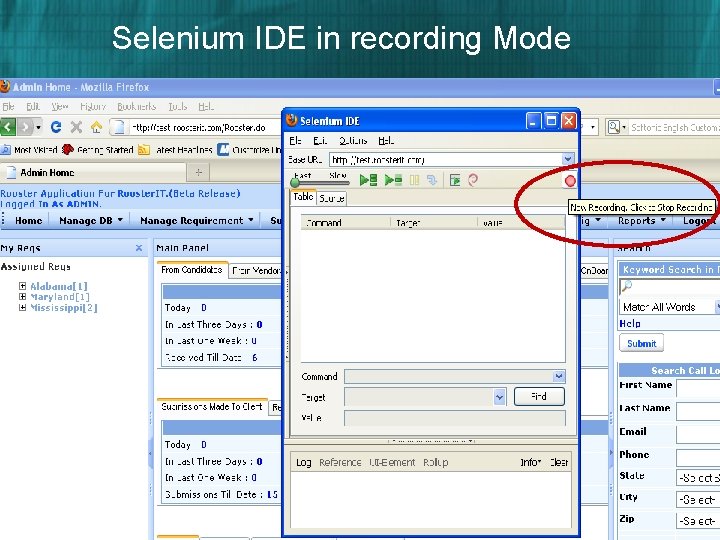Open Getting Started bookmark
The image size is (720, 540).
point(97,150)
